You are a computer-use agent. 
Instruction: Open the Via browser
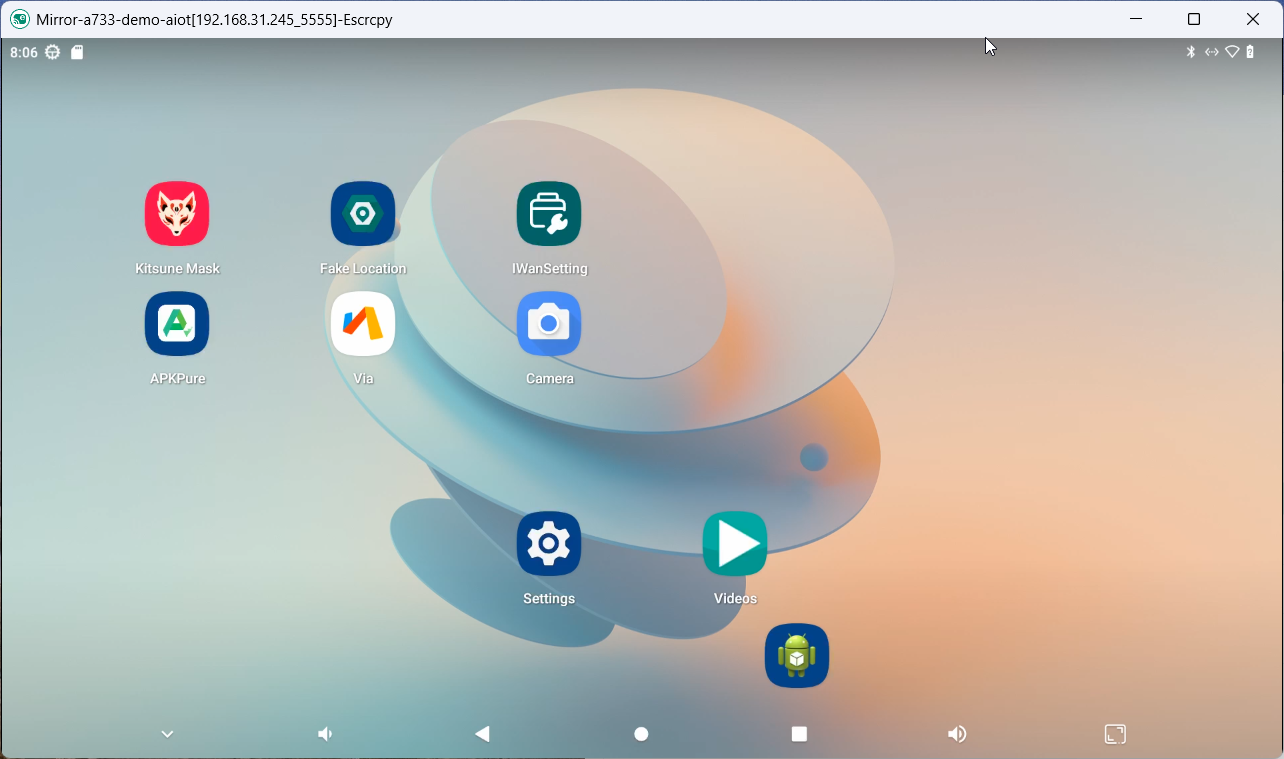tap(363, 324)
